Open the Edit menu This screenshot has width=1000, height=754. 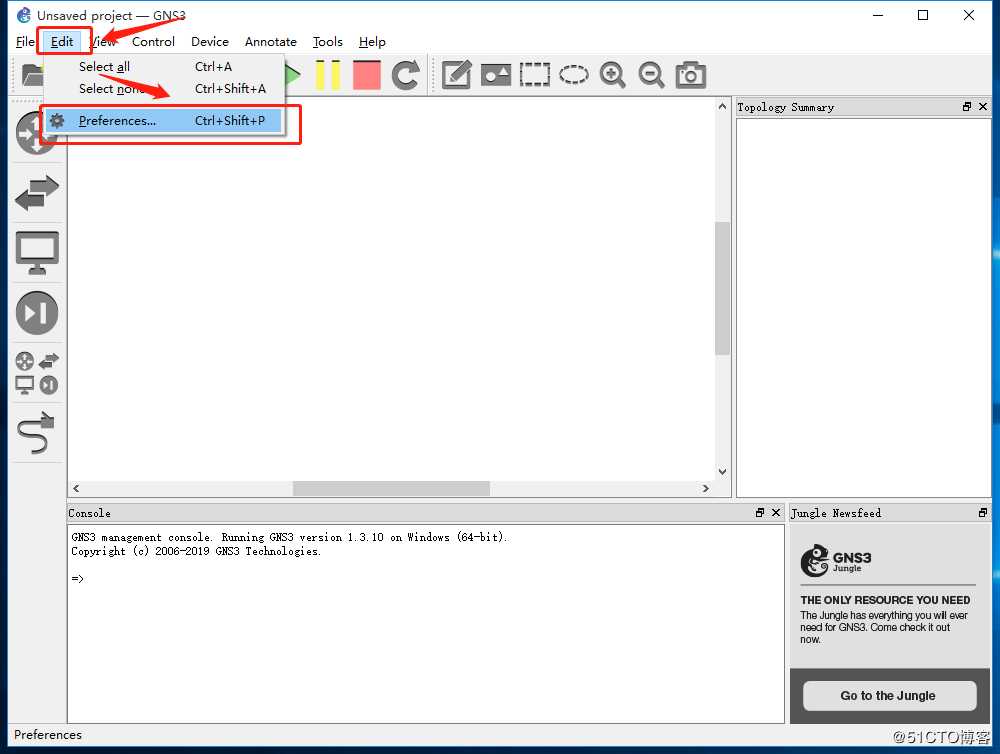(x=62, y=41)
